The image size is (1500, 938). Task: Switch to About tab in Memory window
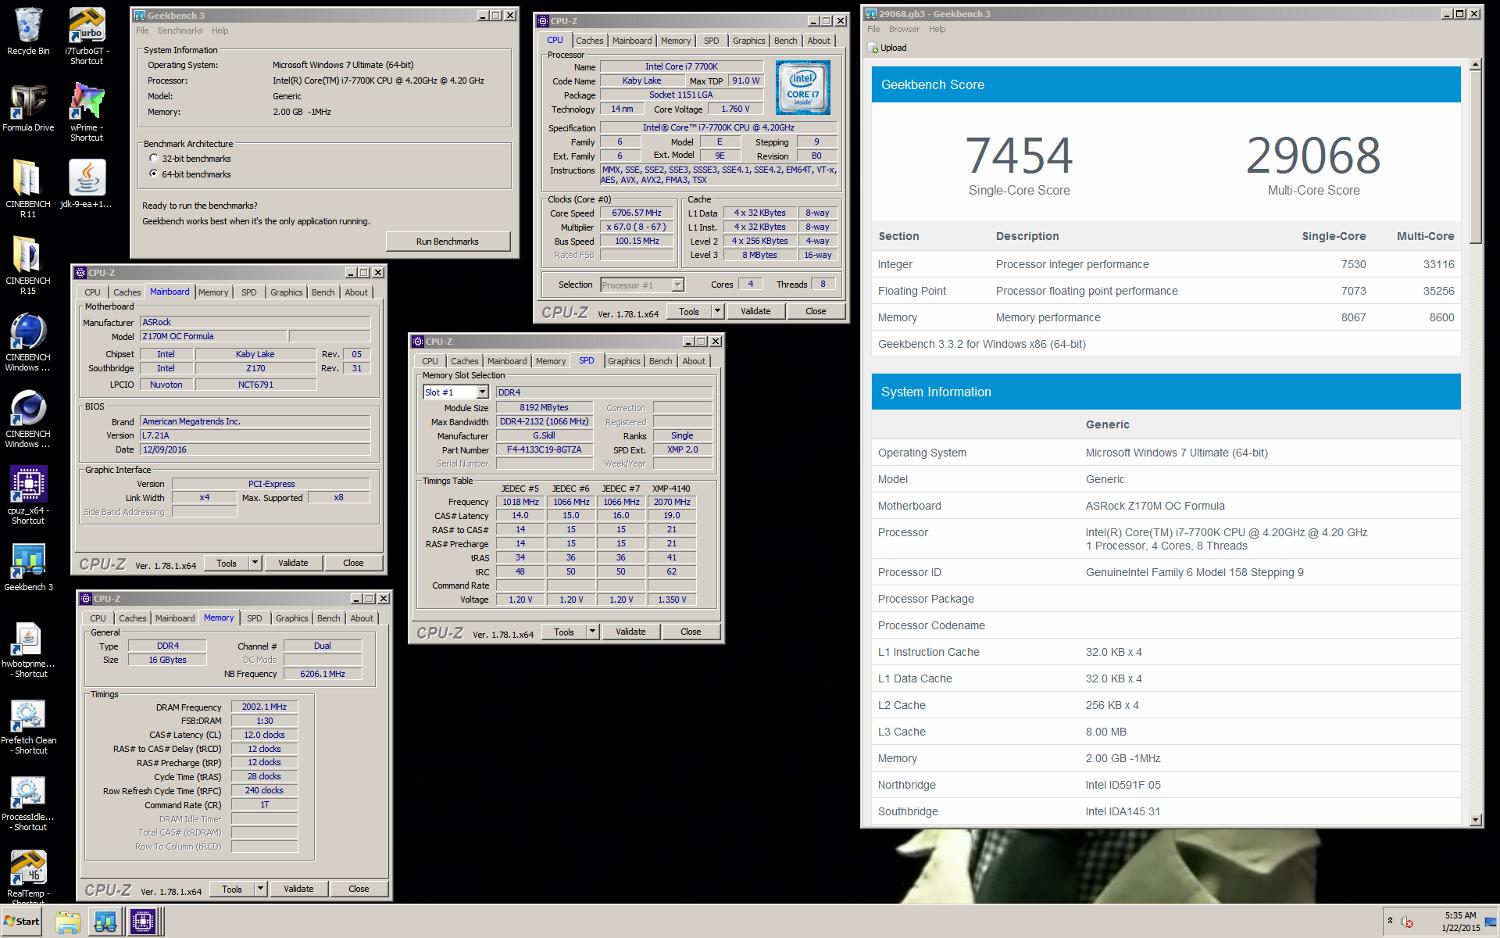pyautogui.click(x=362, y=618)
